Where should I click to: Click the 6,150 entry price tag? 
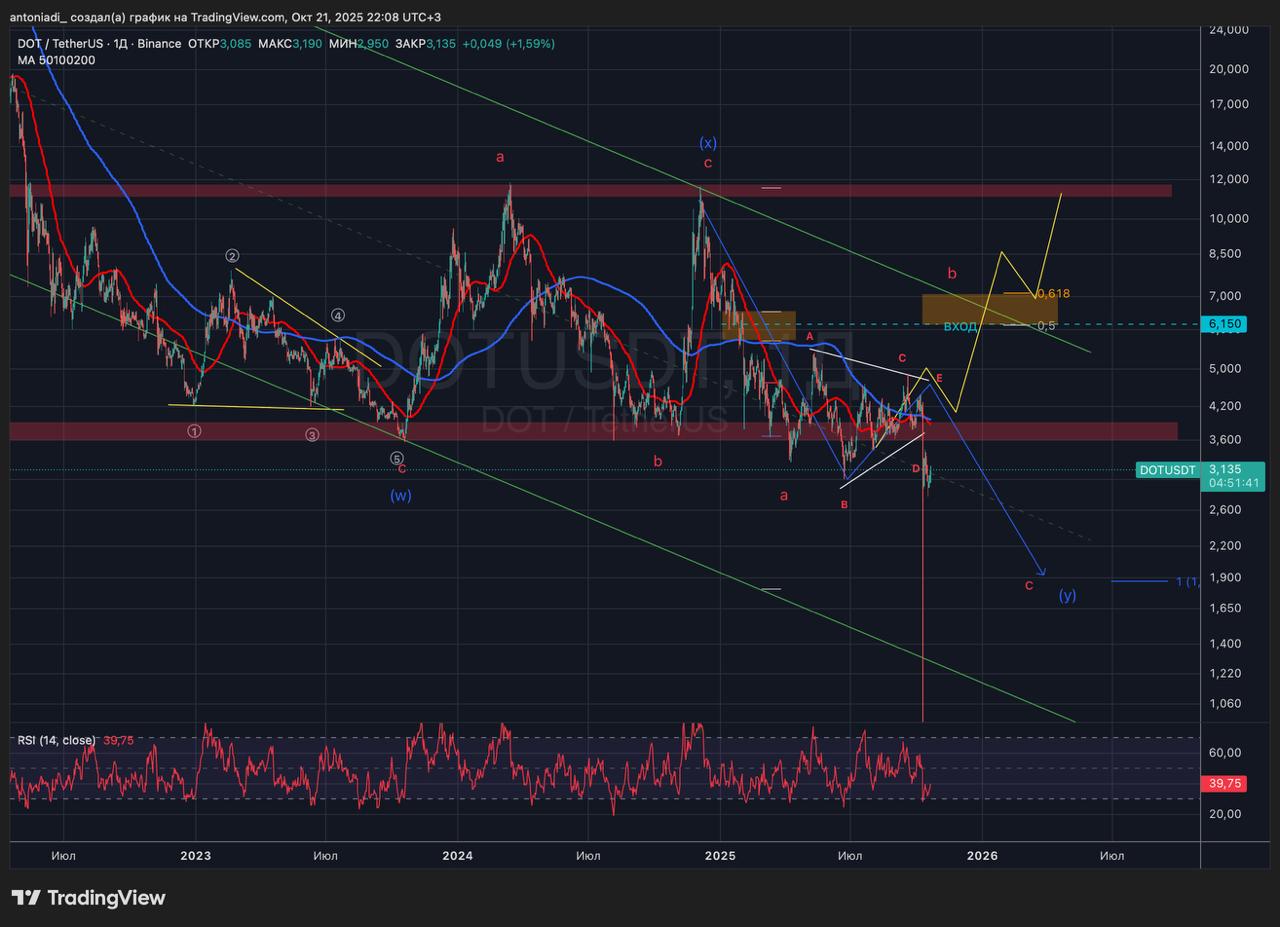[x=1224, y=324]
